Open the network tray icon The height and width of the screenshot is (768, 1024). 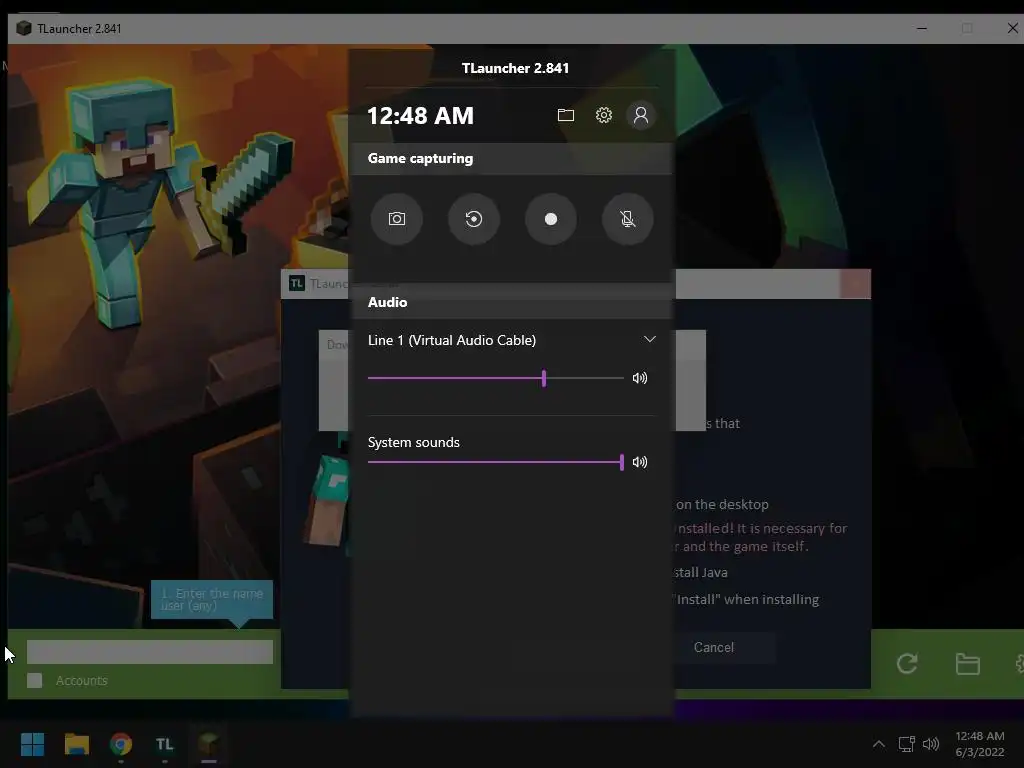pyautogui.click(x=906, y=744)
